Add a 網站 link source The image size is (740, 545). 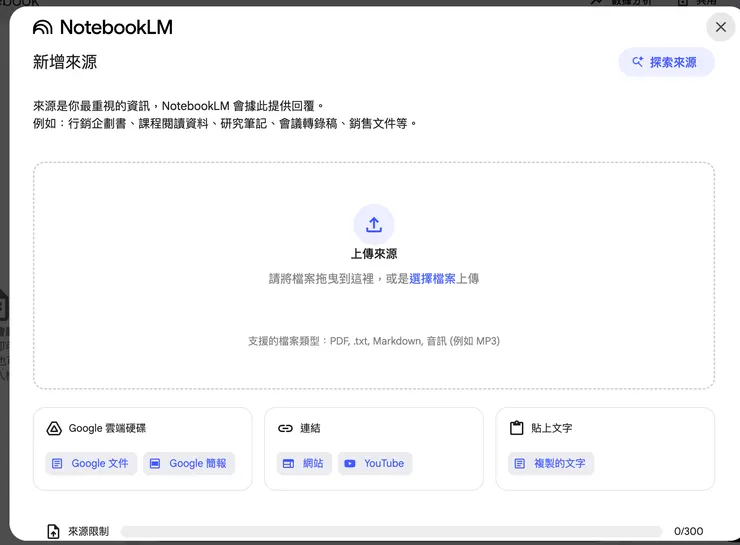(304, 463)
